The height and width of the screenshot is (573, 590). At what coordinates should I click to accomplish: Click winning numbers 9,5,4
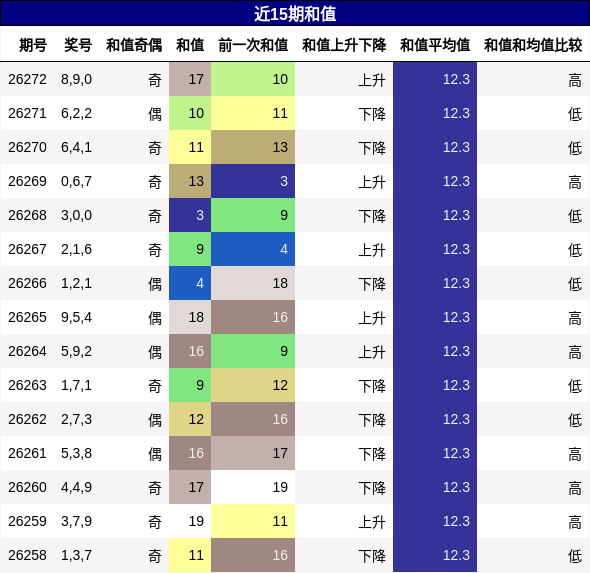coord(76,317)
